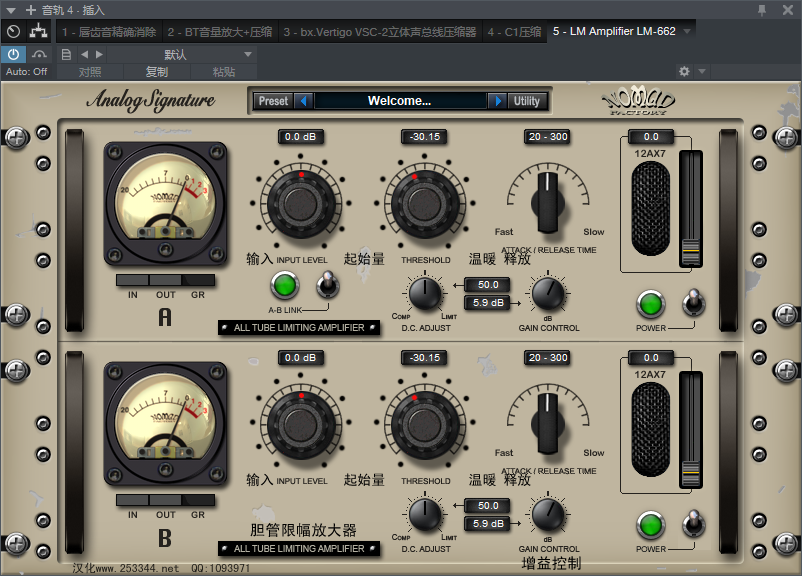Flip the A-B LINK toggle switch
The height and width of the screenshot is (576, 802).
pos(327,285)
